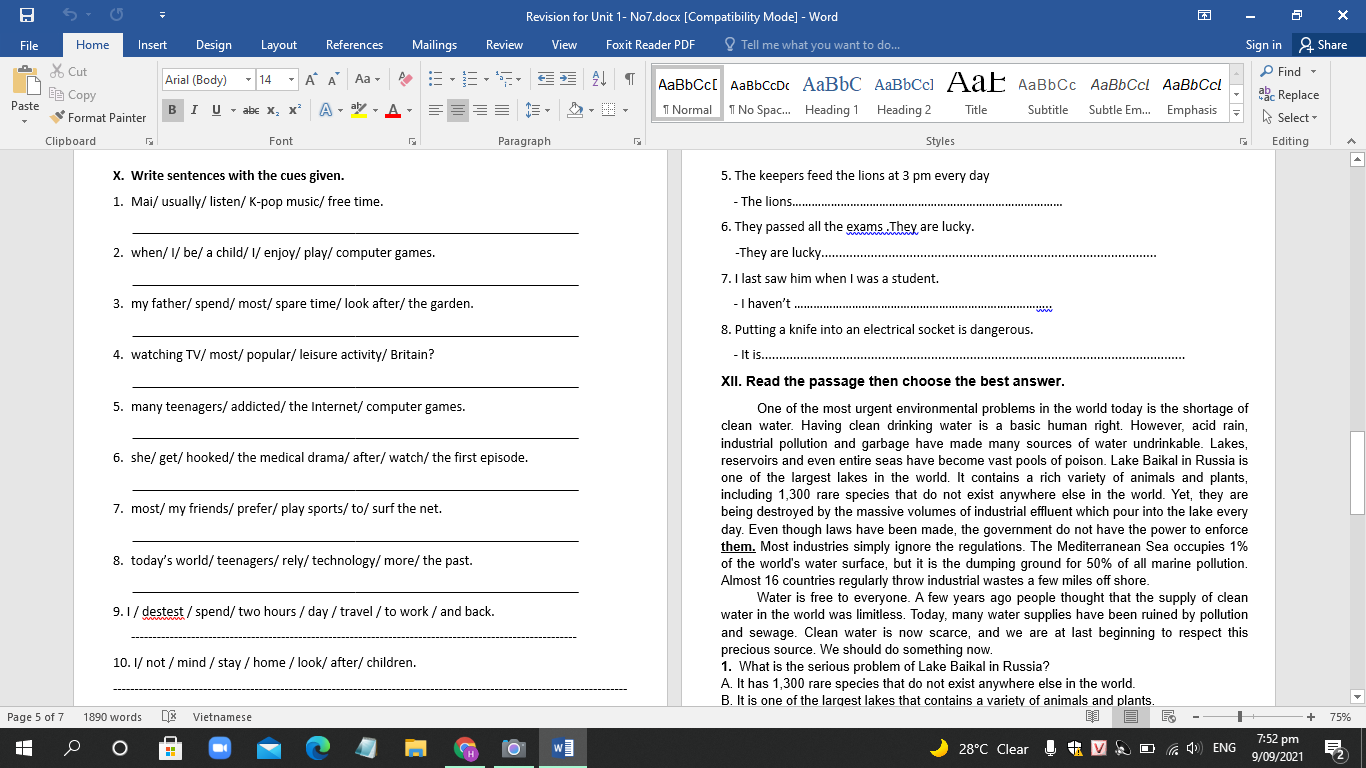Open the Select dropdown in Editing

[x=1290, y=117]
